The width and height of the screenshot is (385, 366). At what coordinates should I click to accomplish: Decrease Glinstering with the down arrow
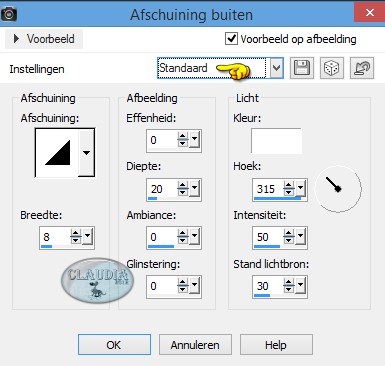[183, 290]
